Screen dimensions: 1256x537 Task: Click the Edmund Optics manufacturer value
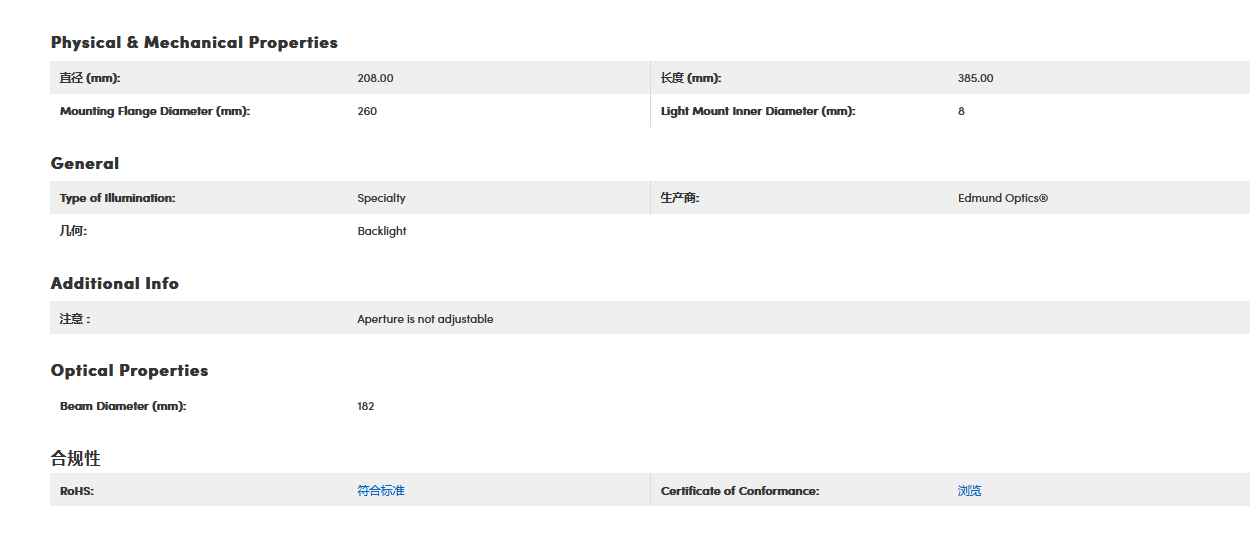[x=1003, y=198]
